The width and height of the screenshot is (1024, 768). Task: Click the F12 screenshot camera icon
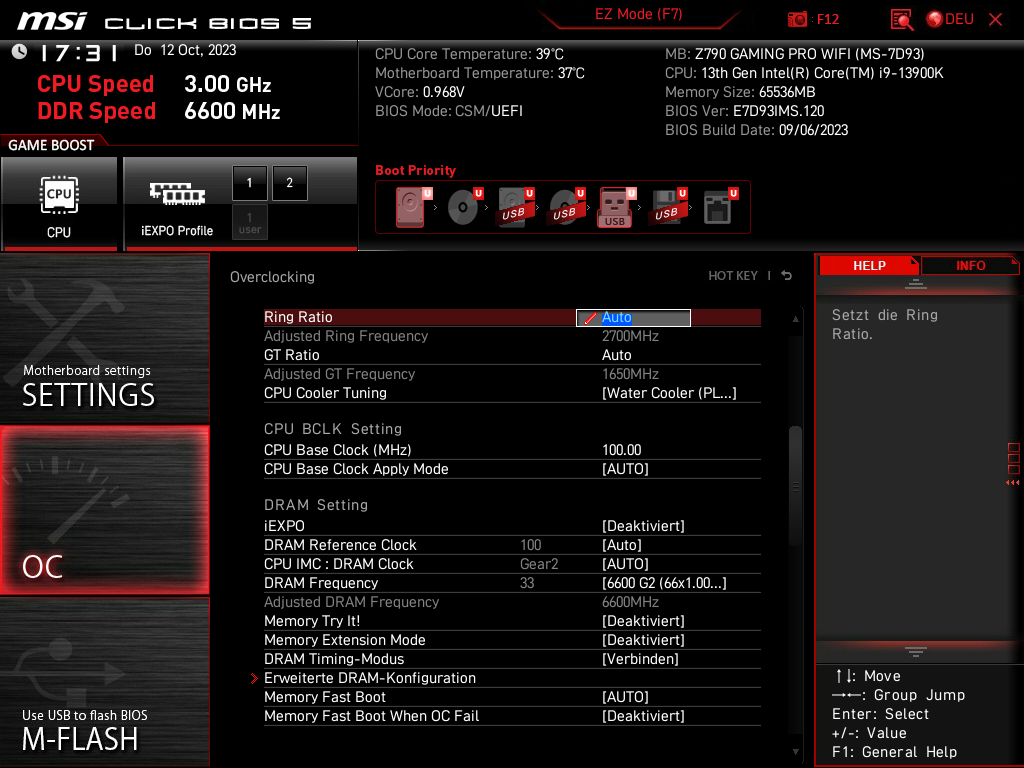pyautogui.click(x=798, y=19)
